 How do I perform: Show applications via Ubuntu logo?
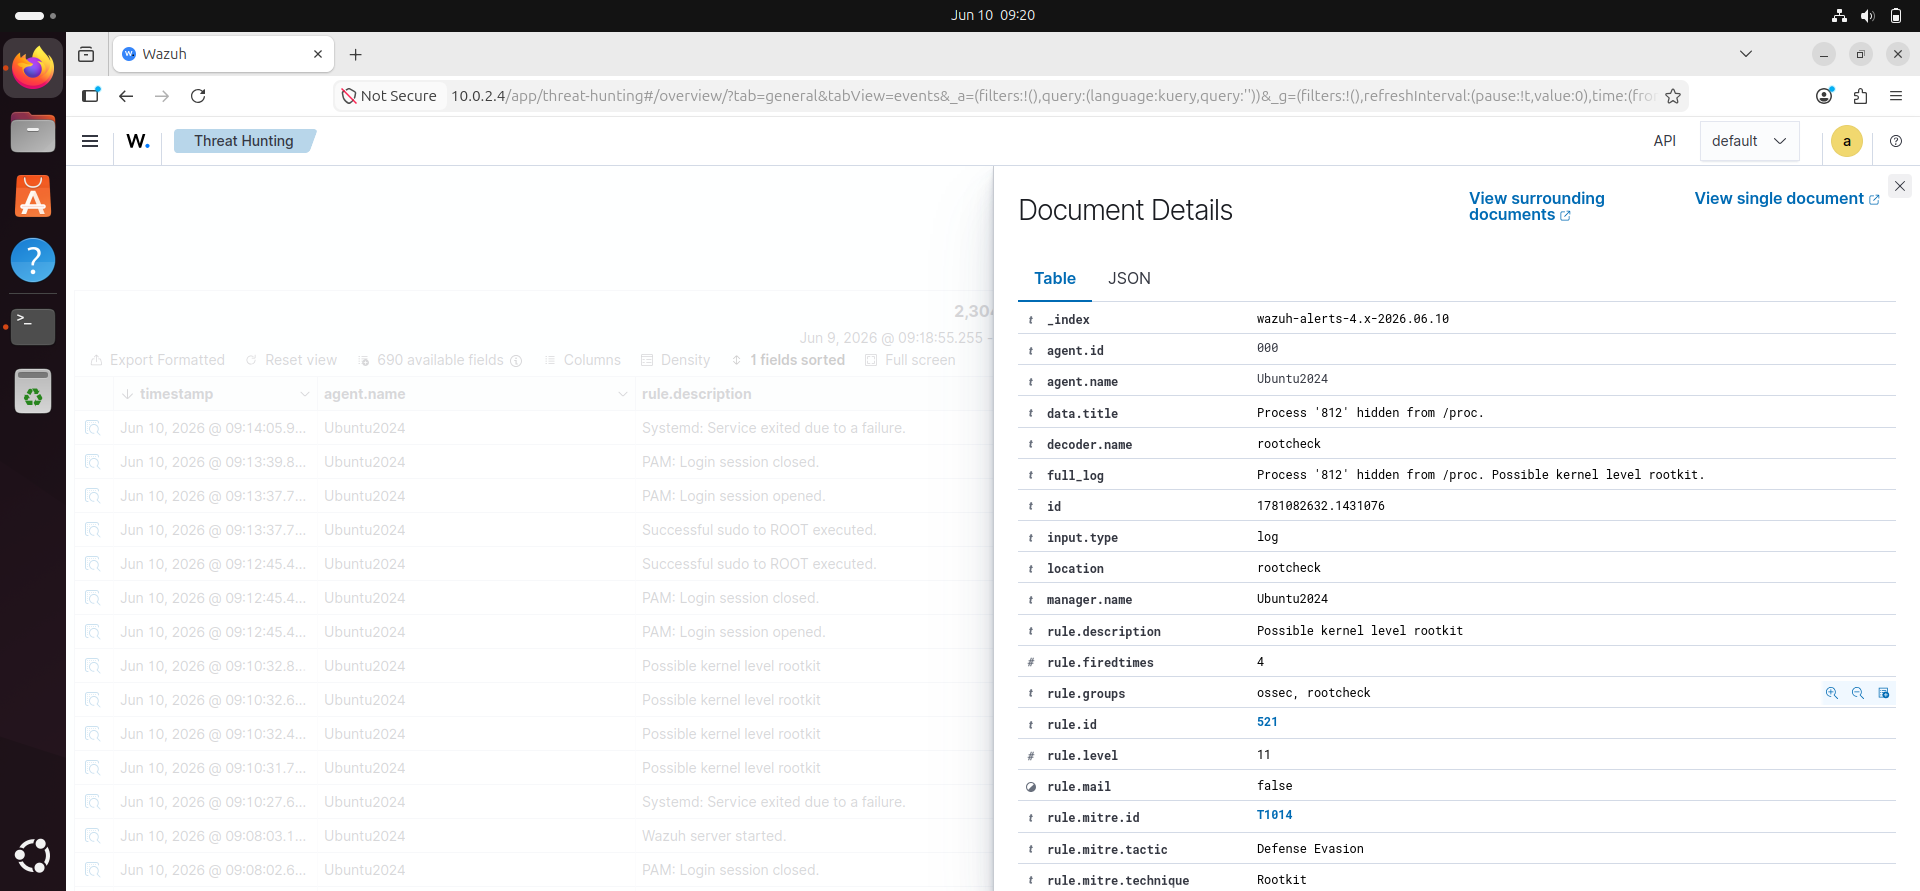[x=33, y=856]
